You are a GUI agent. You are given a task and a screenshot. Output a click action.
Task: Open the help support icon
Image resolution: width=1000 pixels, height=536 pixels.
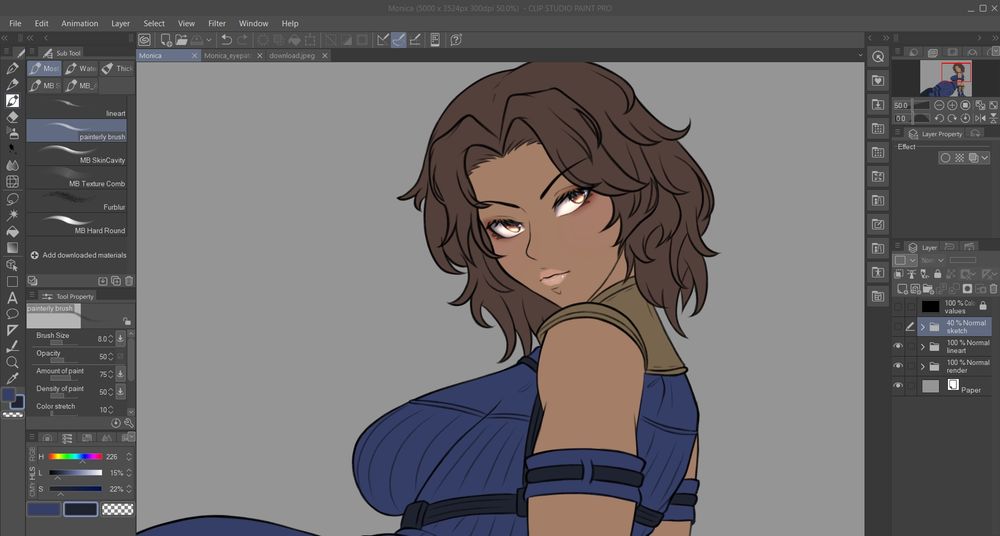coord(456,40)
